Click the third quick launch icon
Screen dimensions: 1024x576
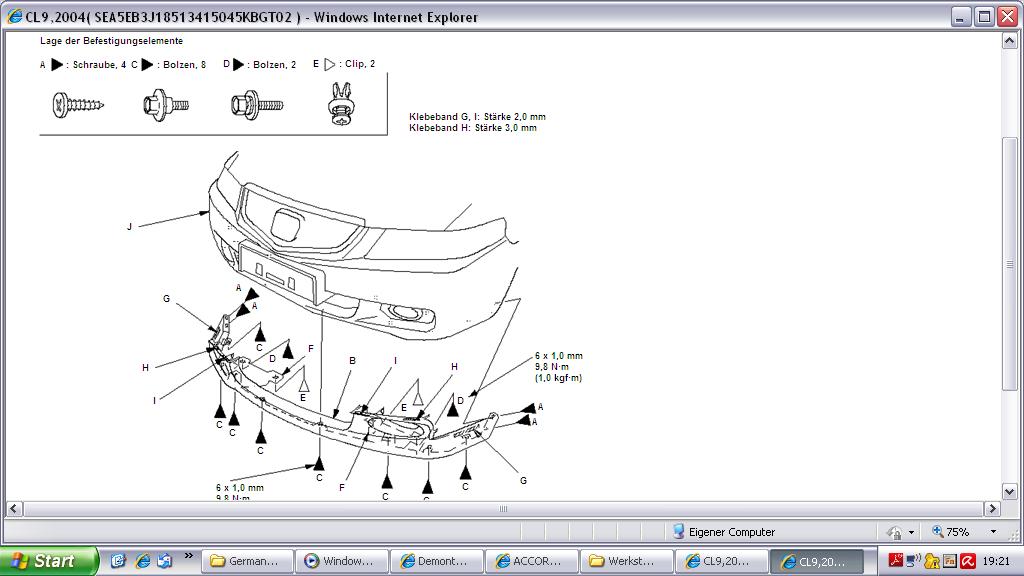click(x=165, y=561)
